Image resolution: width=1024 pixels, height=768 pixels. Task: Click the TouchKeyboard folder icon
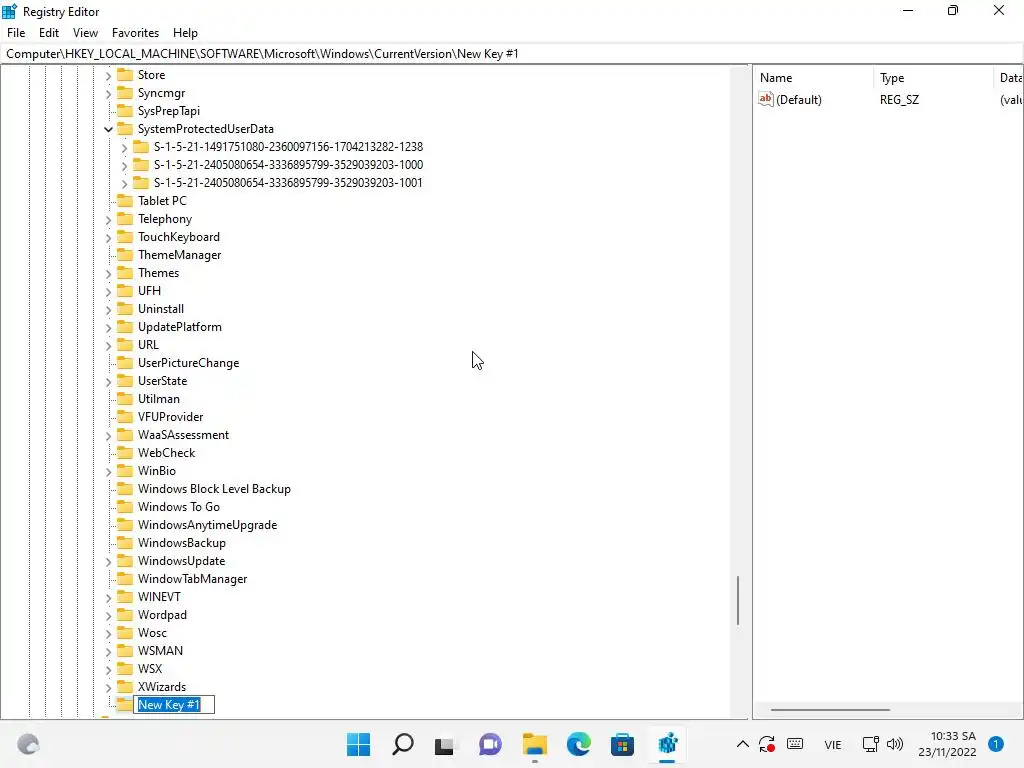point(125,236)
